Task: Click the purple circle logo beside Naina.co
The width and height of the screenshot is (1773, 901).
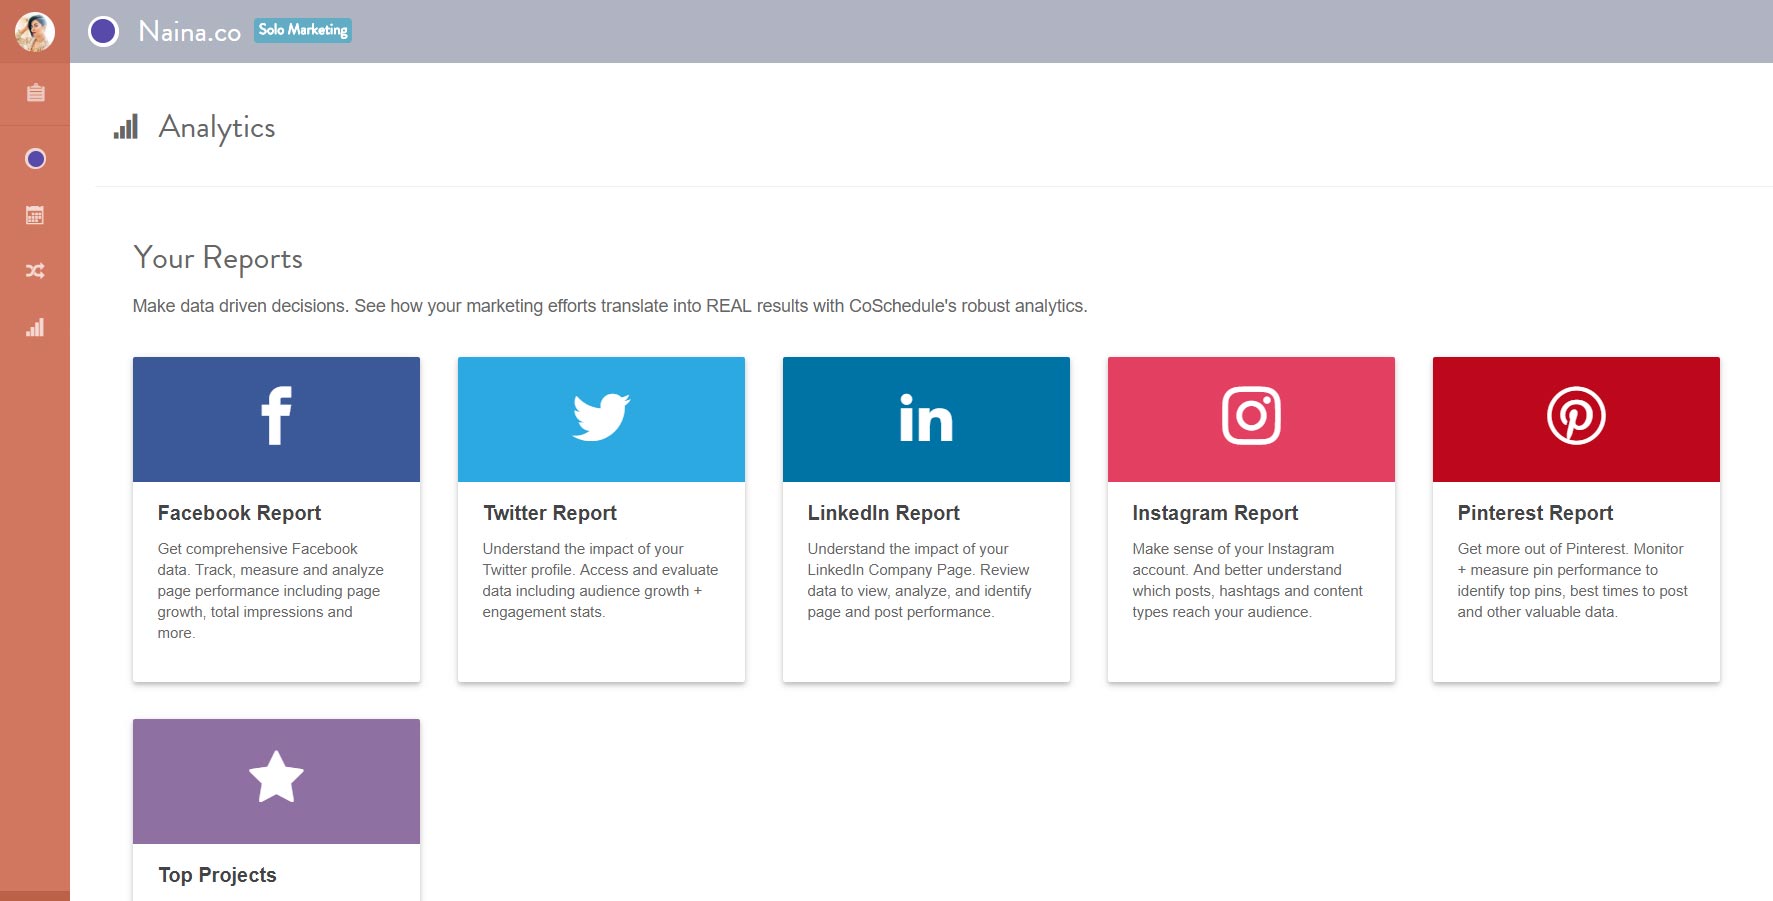Action: click(104, 32)
